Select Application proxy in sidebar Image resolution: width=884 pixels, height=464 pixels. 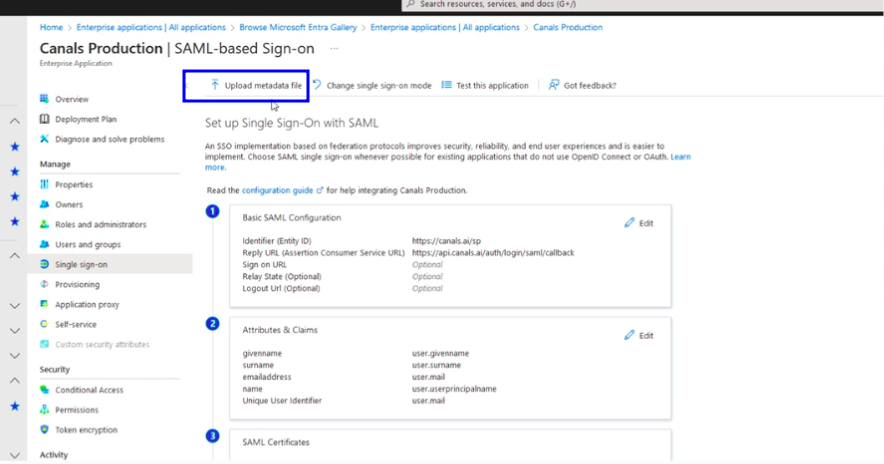(x=87, y=304)
